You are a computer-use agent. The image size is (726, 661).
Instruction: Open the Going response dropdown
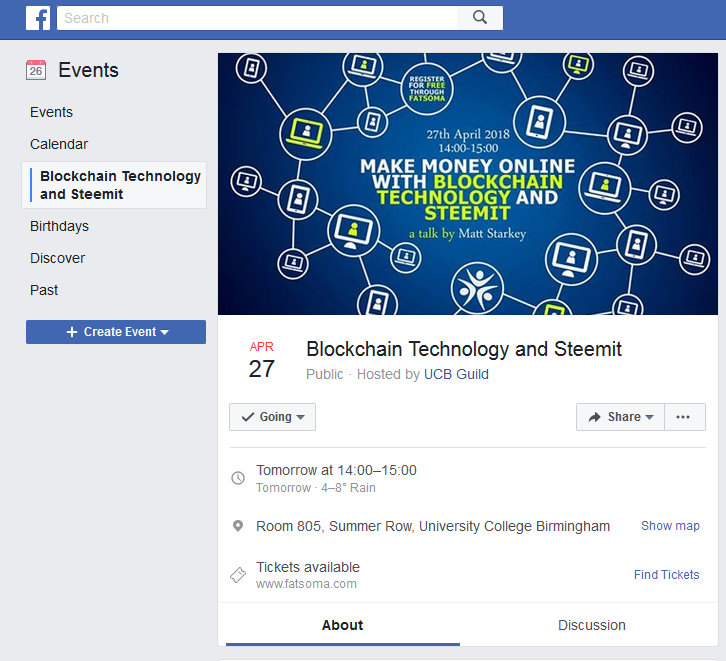272,417
